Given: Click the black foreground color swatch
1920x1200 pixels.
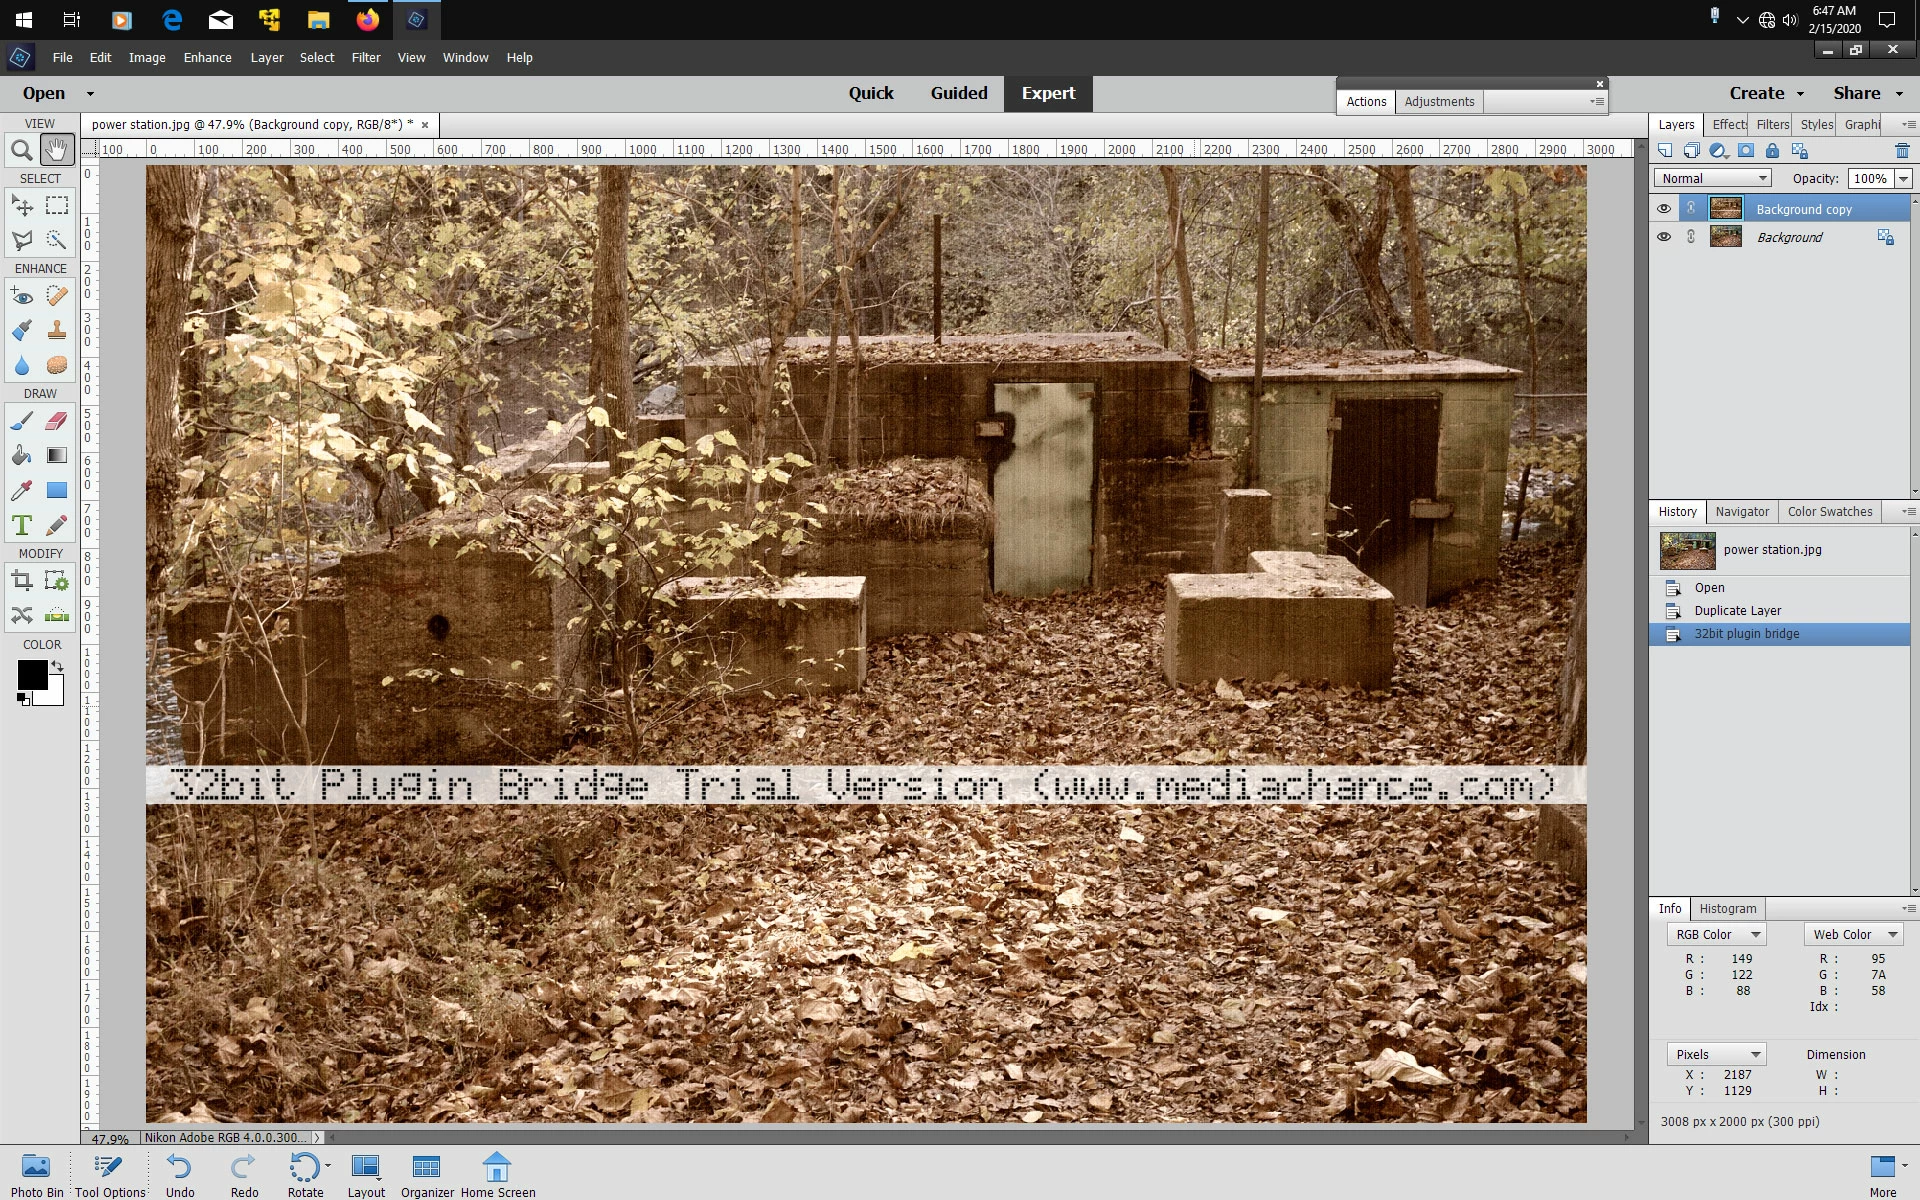Looking at the screenshot, I should [32, 675].
